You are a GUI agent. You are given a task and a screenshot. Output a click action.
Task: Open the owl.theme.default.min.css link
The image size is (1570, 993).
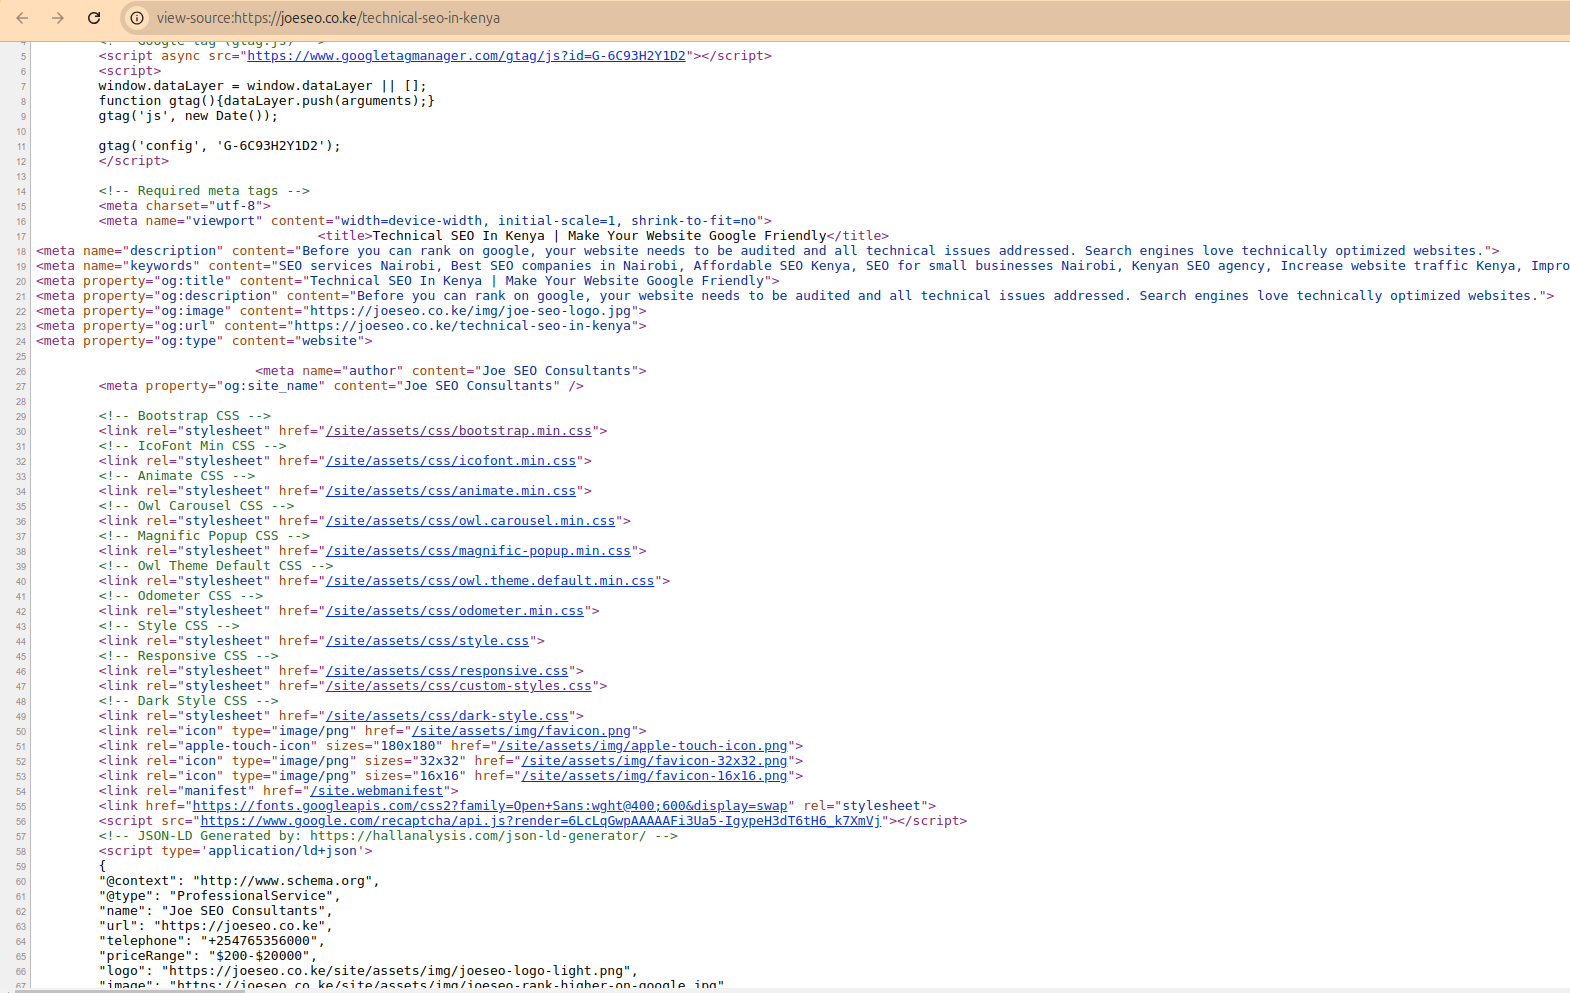[x=489, y=581]
